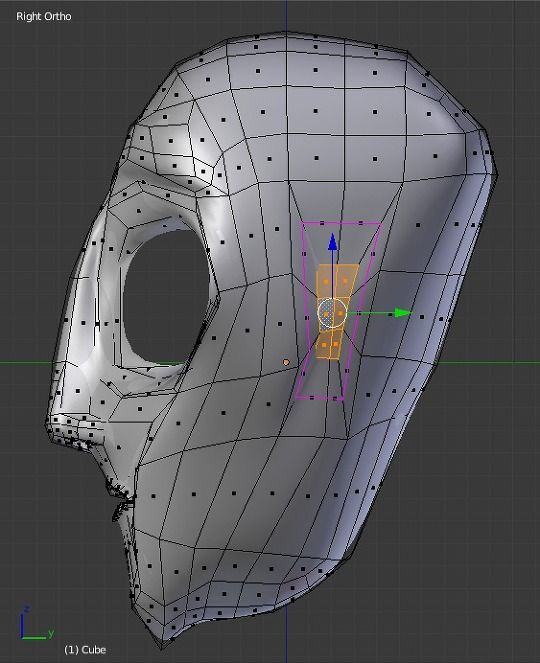
Task: Click the Z letter on the axis indicator
Action: point(26,609)
